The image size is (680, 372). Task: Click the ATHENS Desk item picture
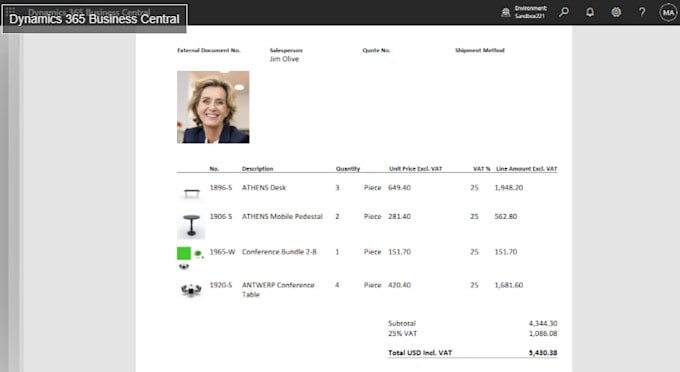click(191, 193)
